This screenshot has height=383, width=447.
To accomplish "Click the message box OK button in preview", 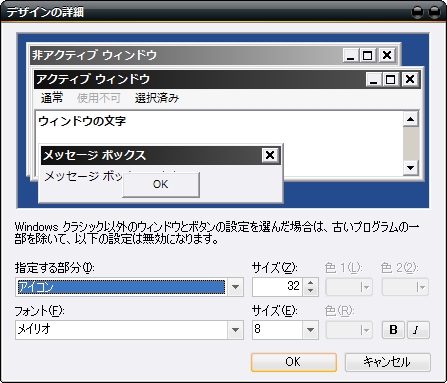I will [161, 184].
